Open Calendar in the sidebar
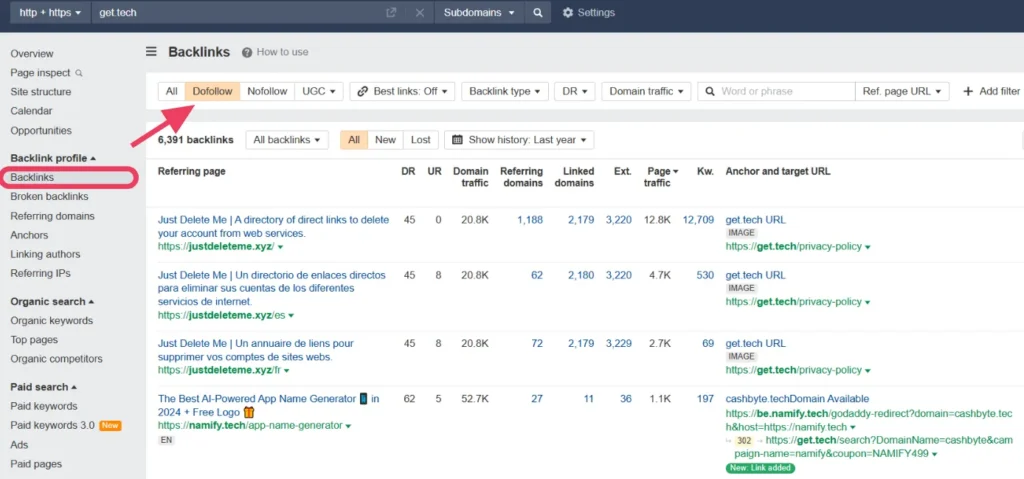 coord(31,111)
